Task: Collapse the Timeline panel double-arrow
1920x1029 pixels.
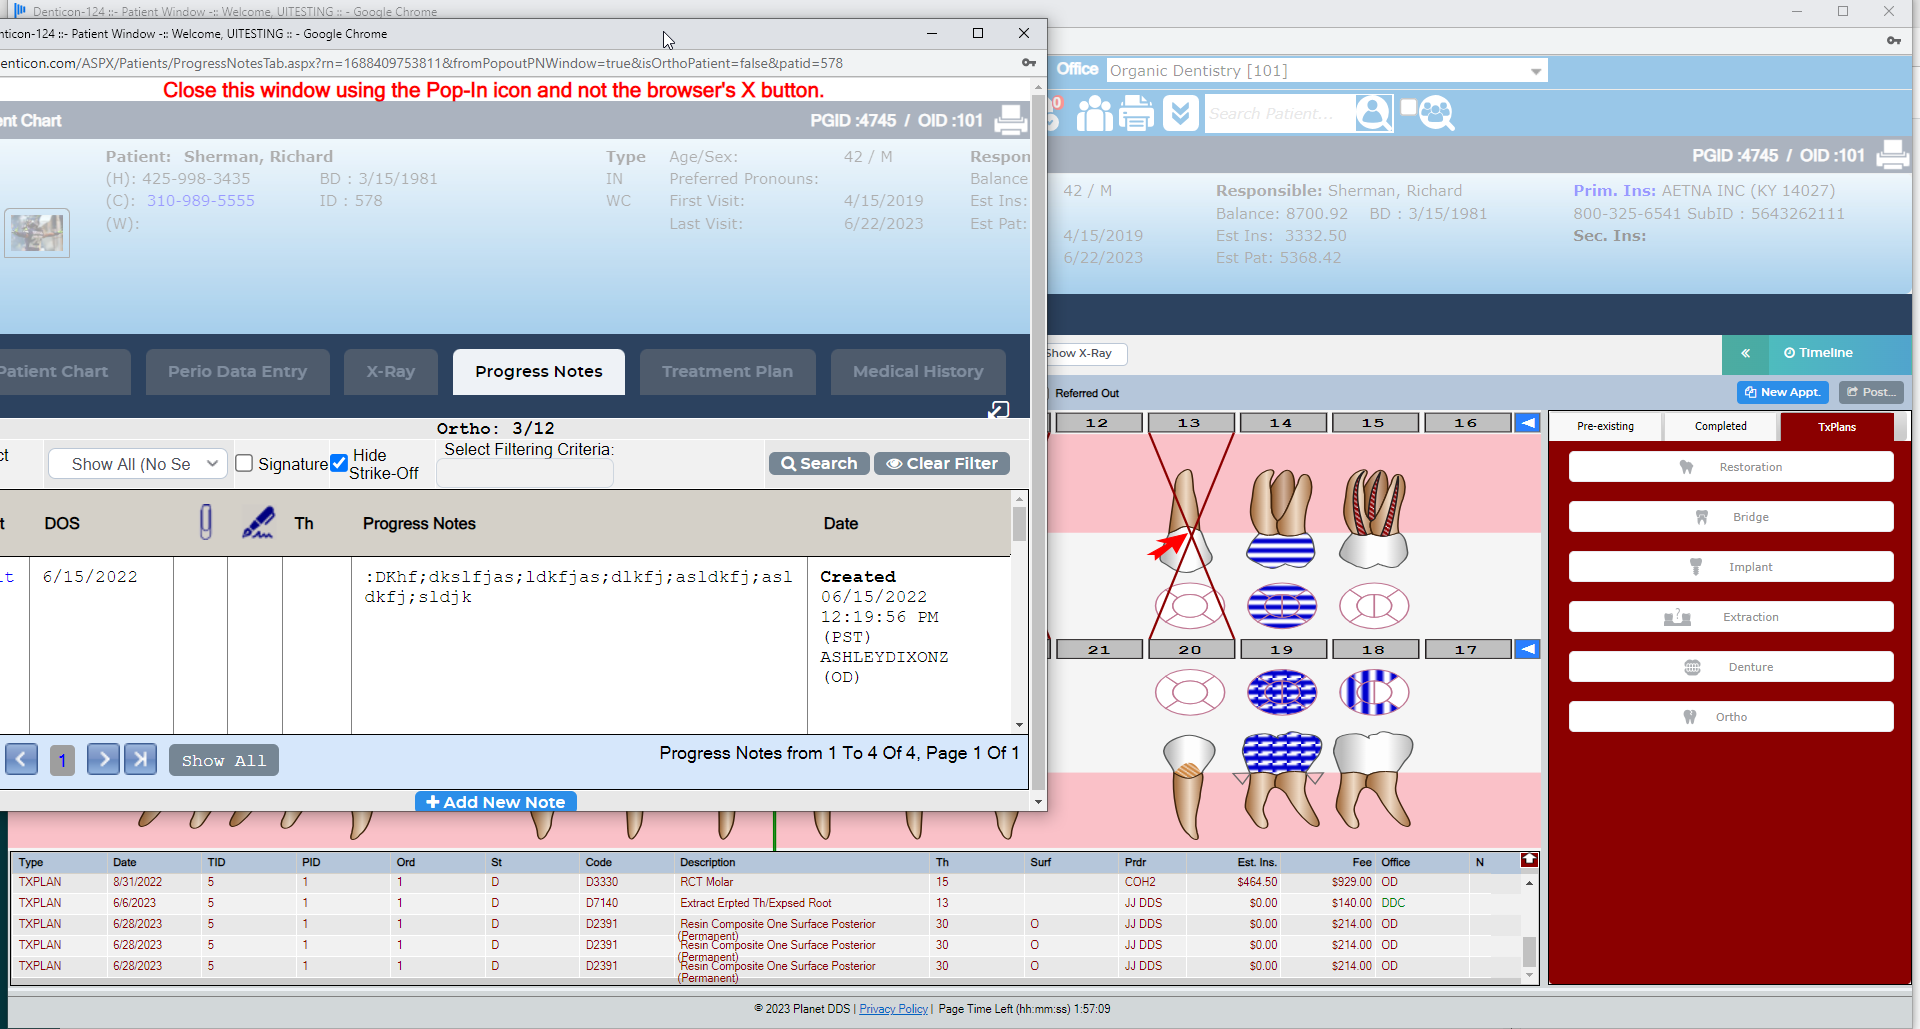Action: pos(1745,353)
